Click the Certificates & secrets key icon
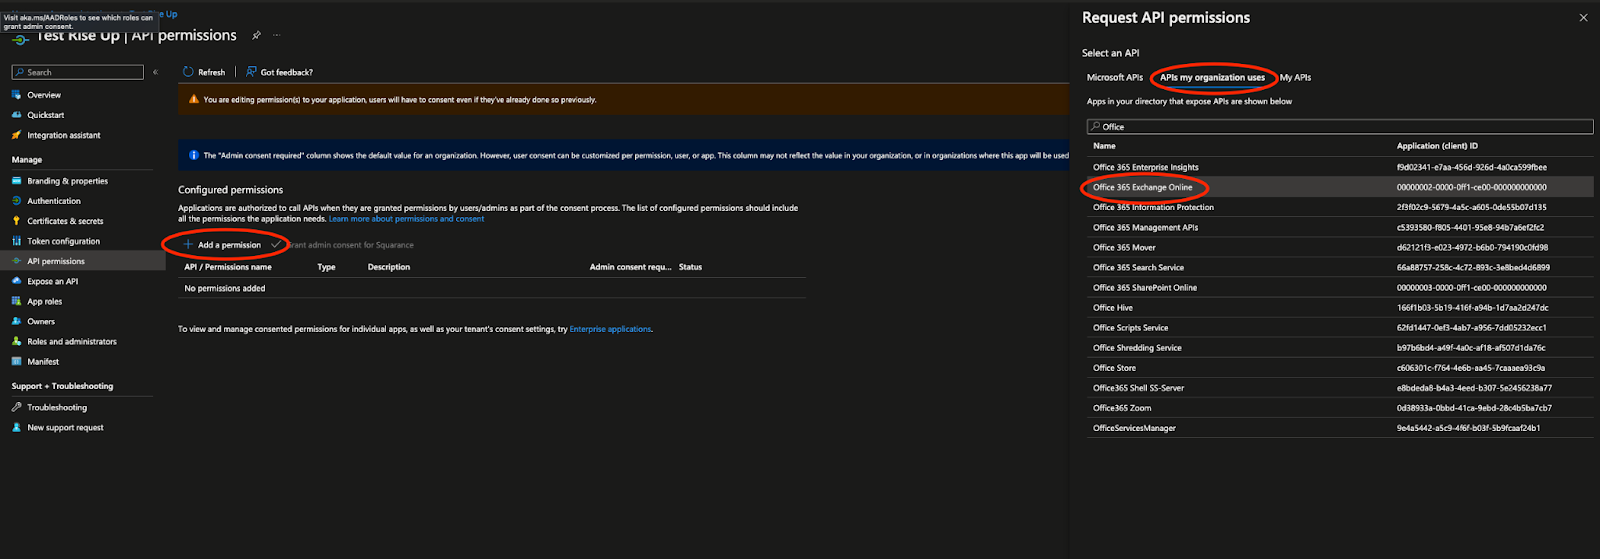This screenshot has height=559, width=1600. pyautogui.click(x=17, y=221)
